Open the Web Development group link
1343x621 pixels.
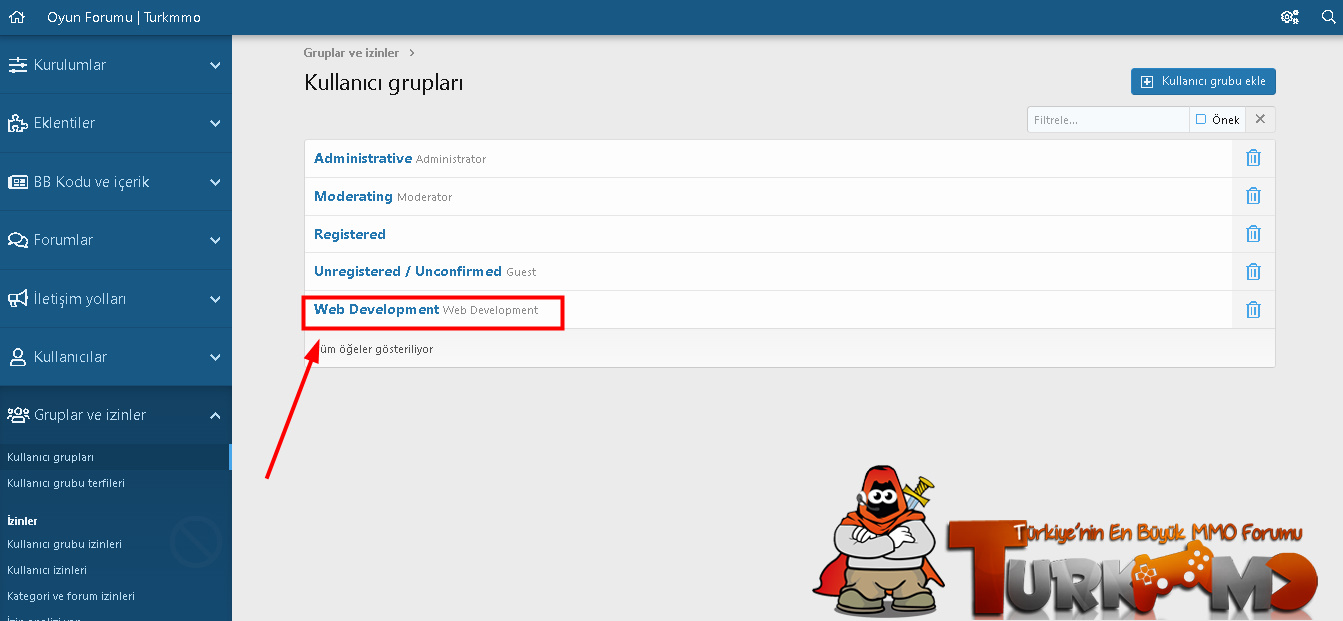376,310
